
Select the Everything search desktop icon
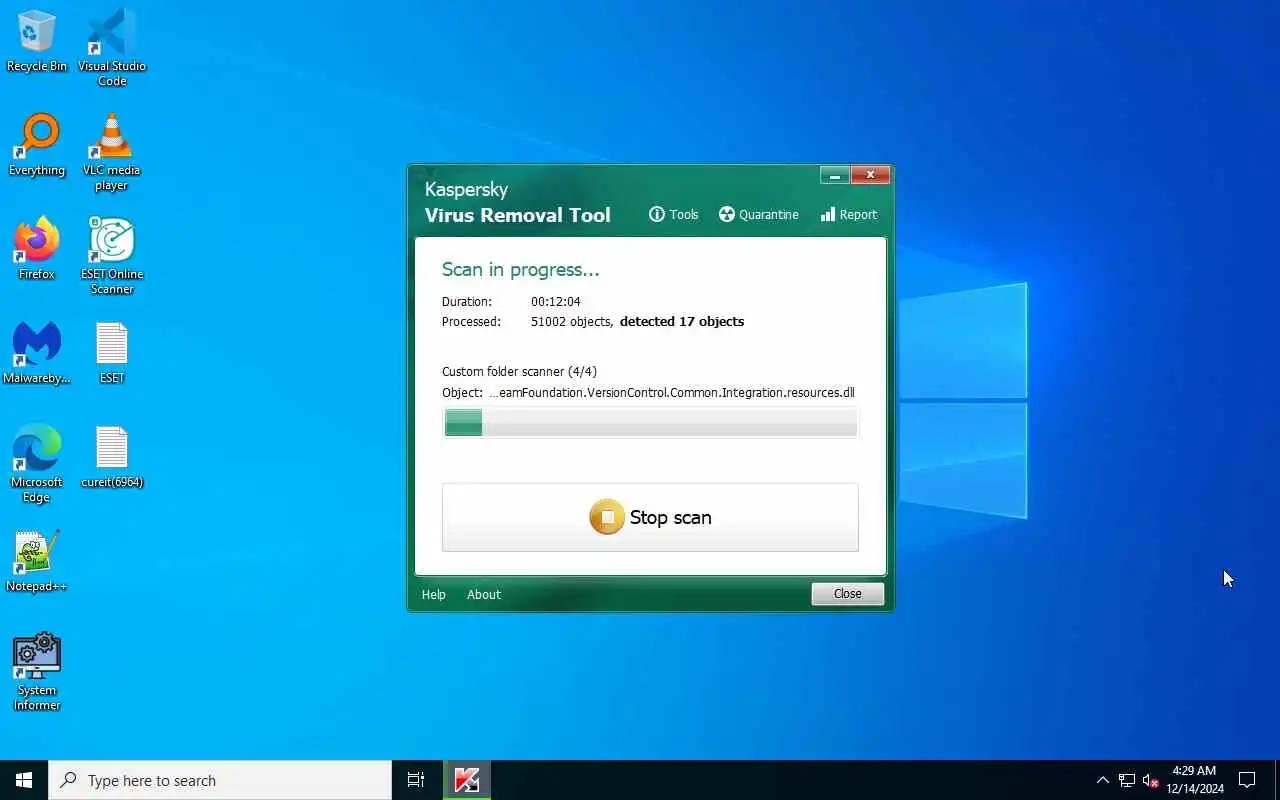pos(37,145)
